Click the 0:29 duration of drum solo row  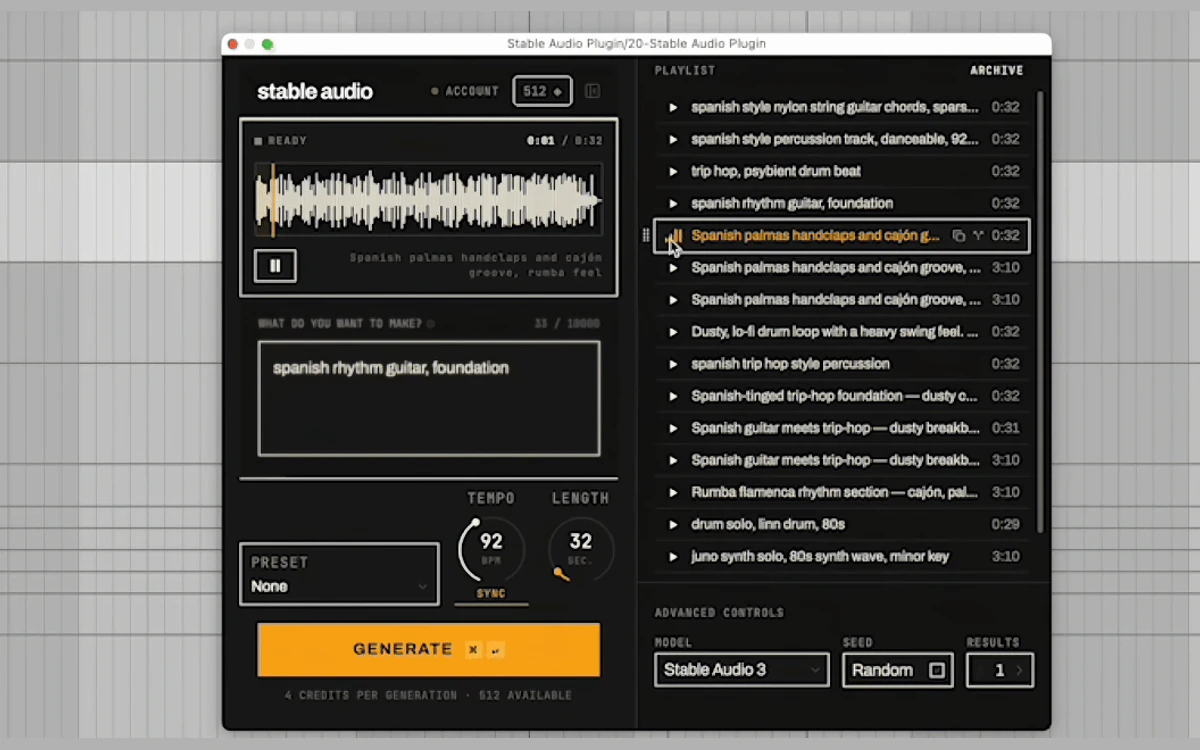click(x=1005, y=524)
